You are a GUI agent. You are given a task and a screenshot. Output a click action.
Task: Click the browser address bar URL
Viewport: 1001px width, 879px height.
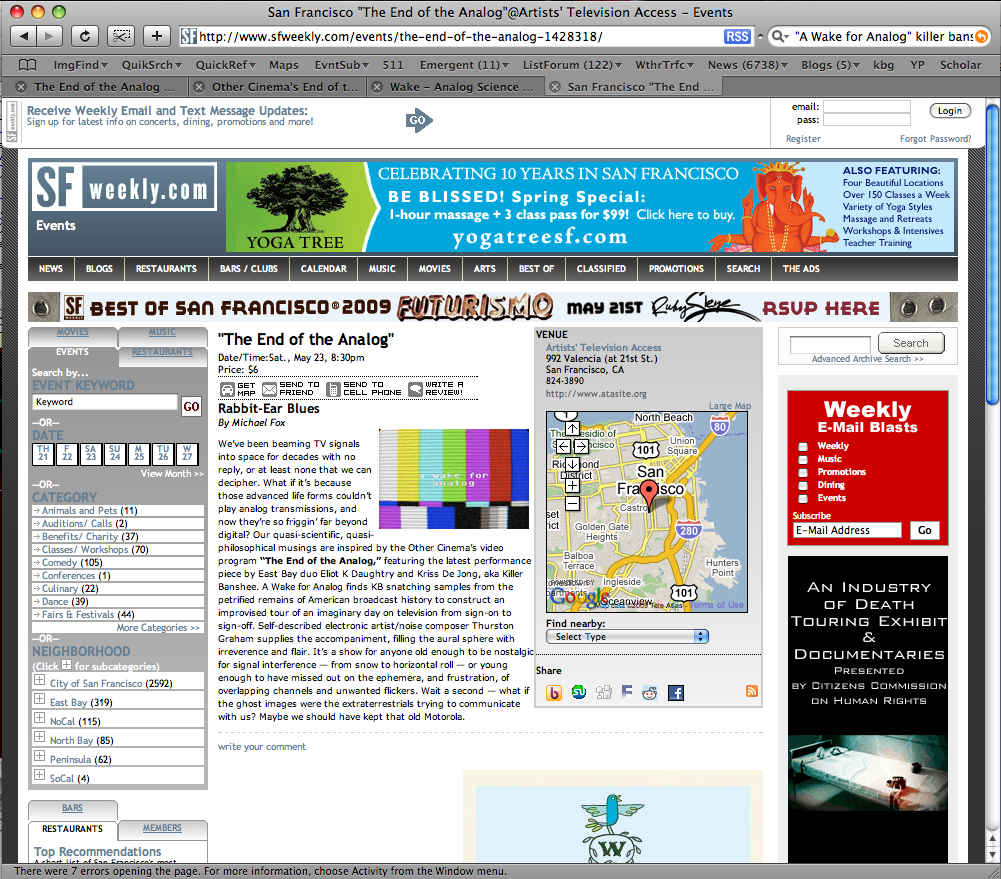[400, 36]
